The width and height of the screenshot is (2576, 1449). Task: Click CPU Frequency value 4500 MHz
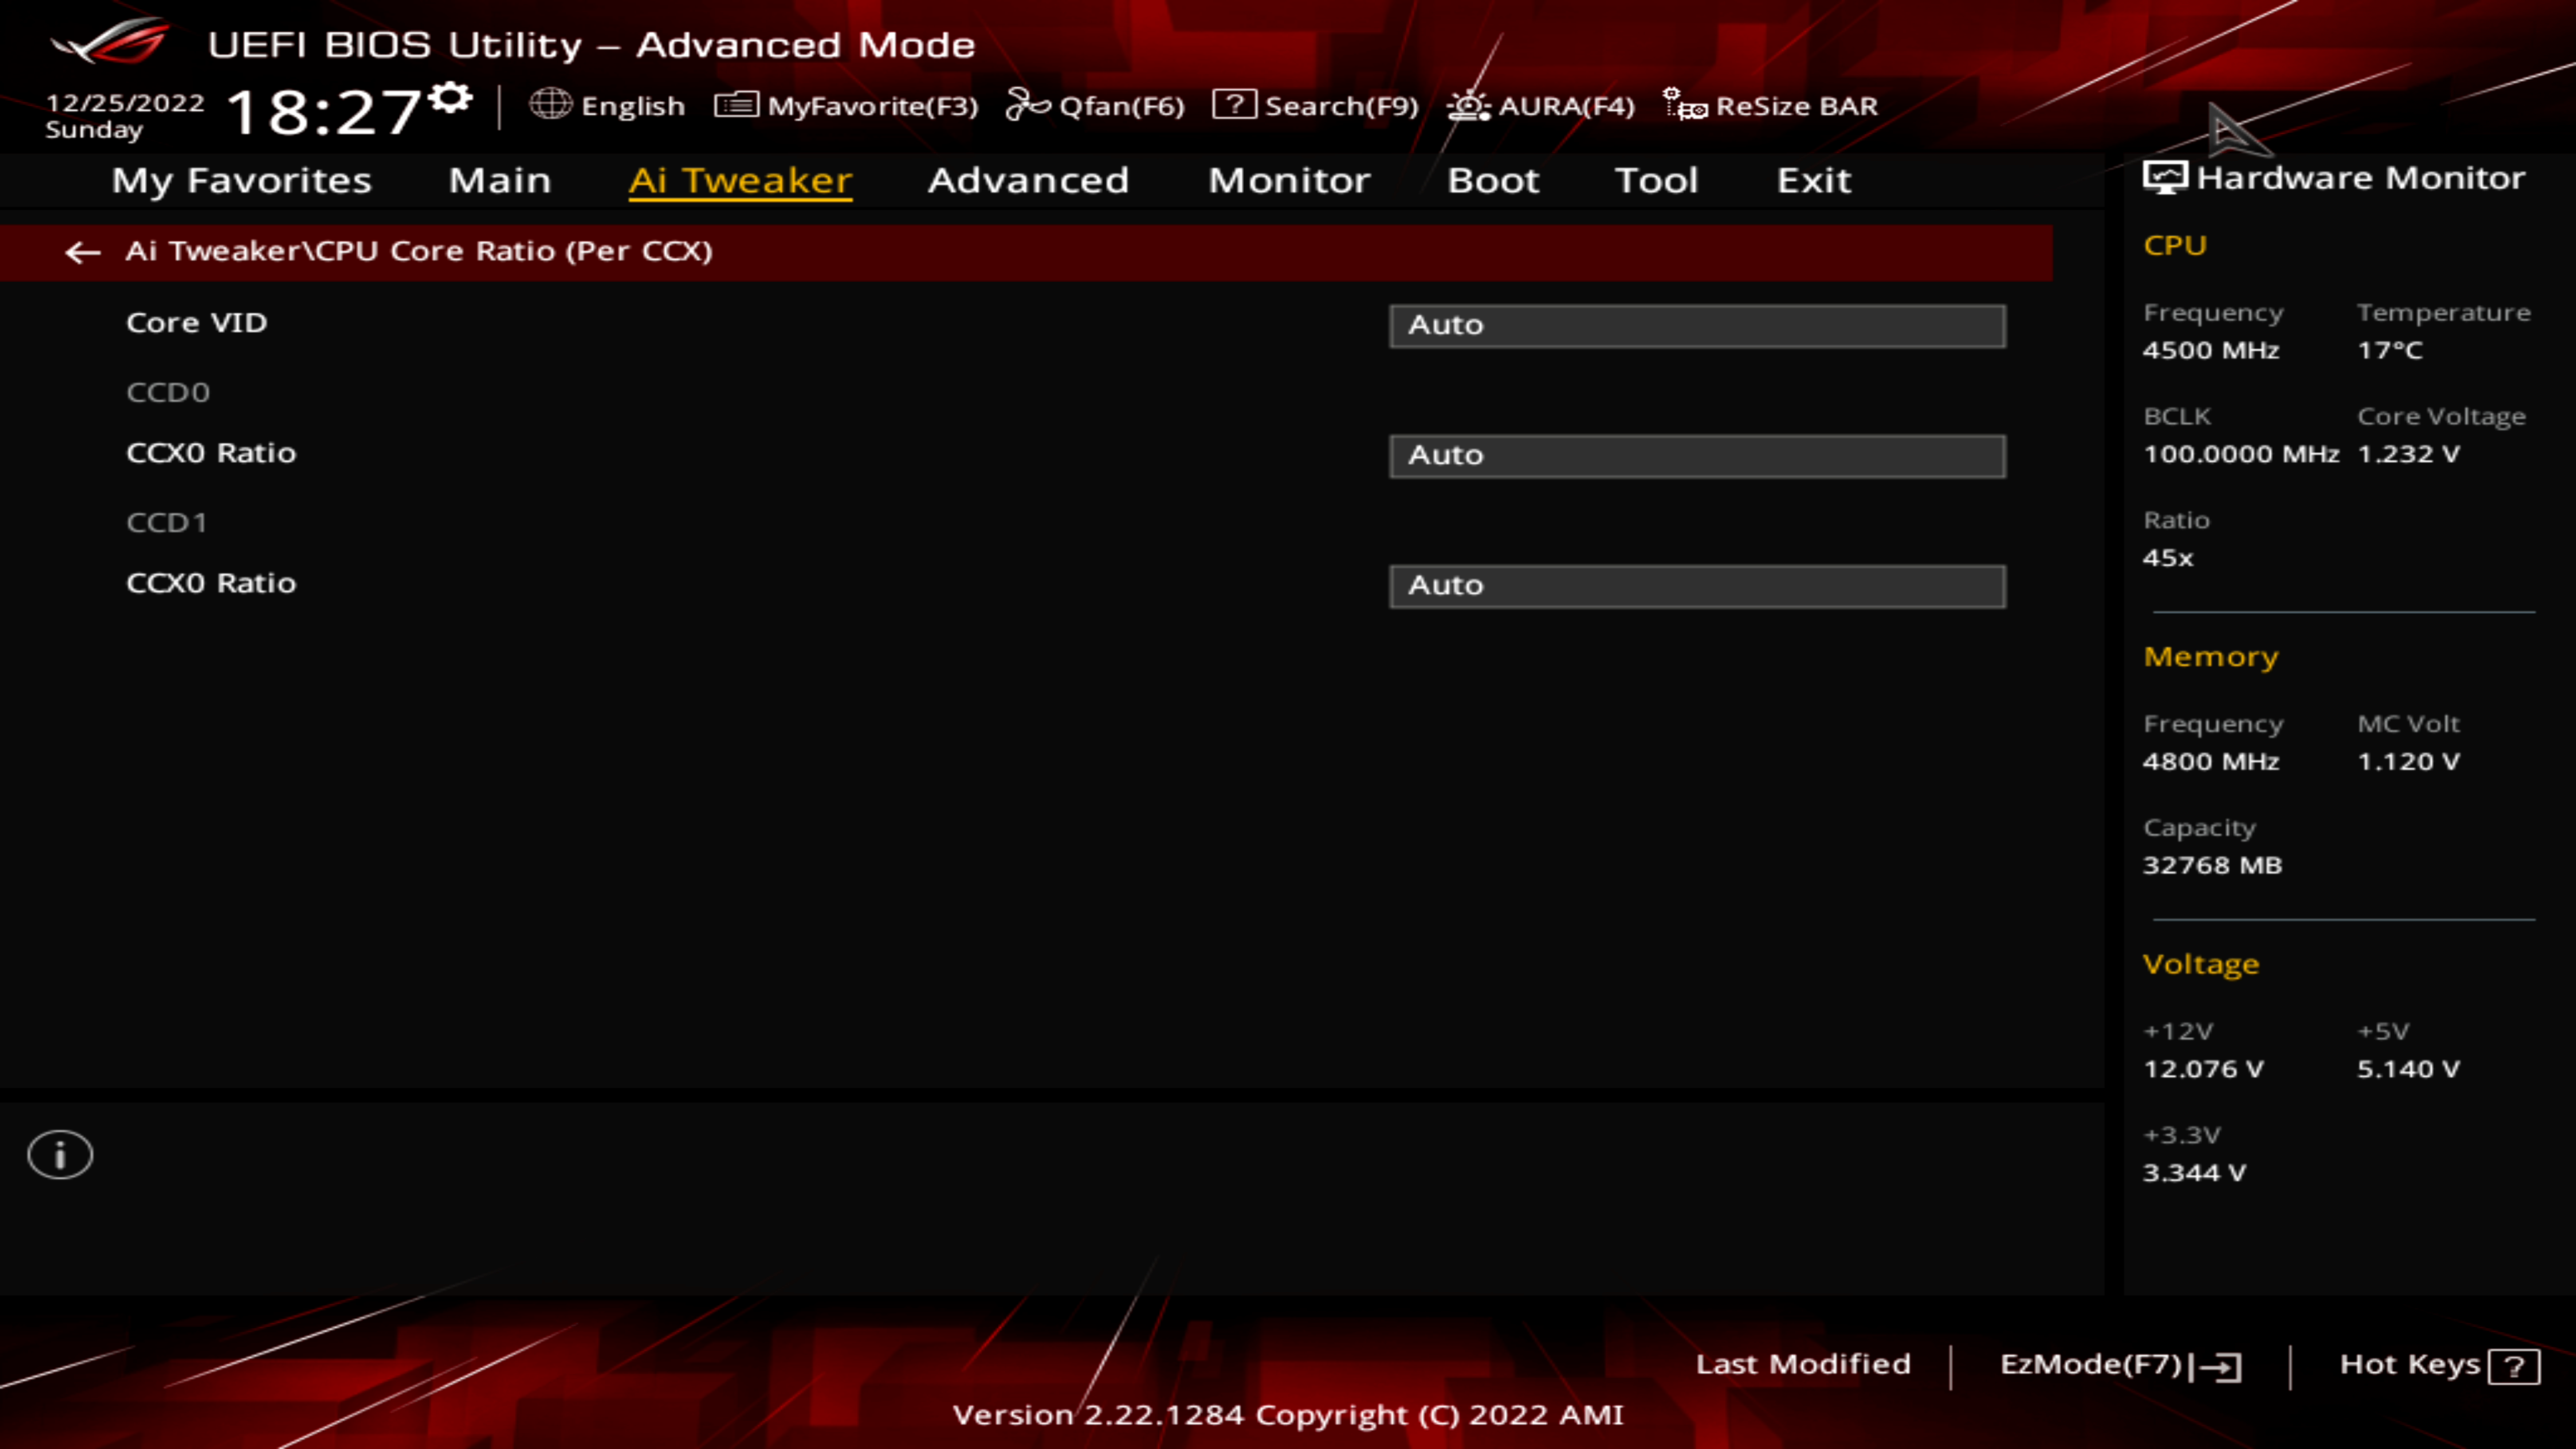tap(2210, 349)
